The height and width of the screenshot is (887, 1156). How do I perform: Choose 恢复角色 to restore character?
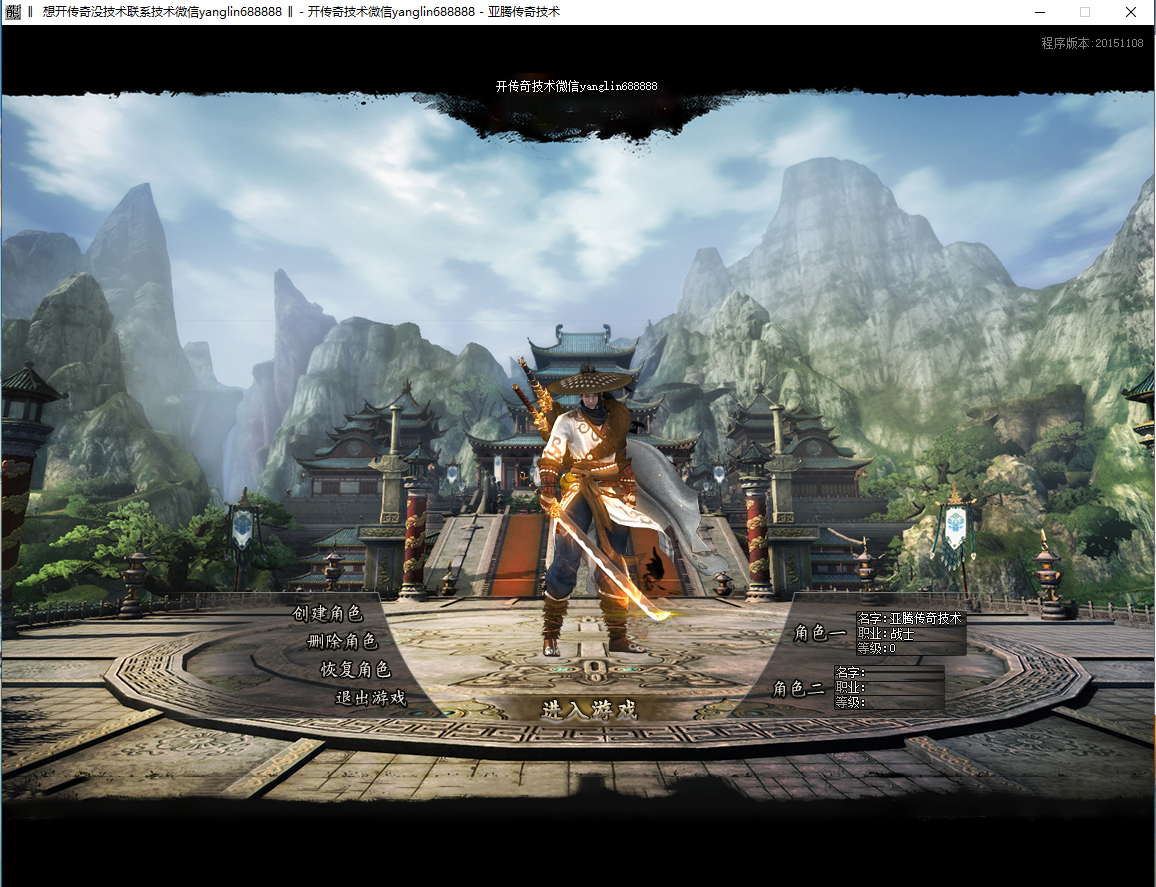pyautogui.click(x=355, y=669)
